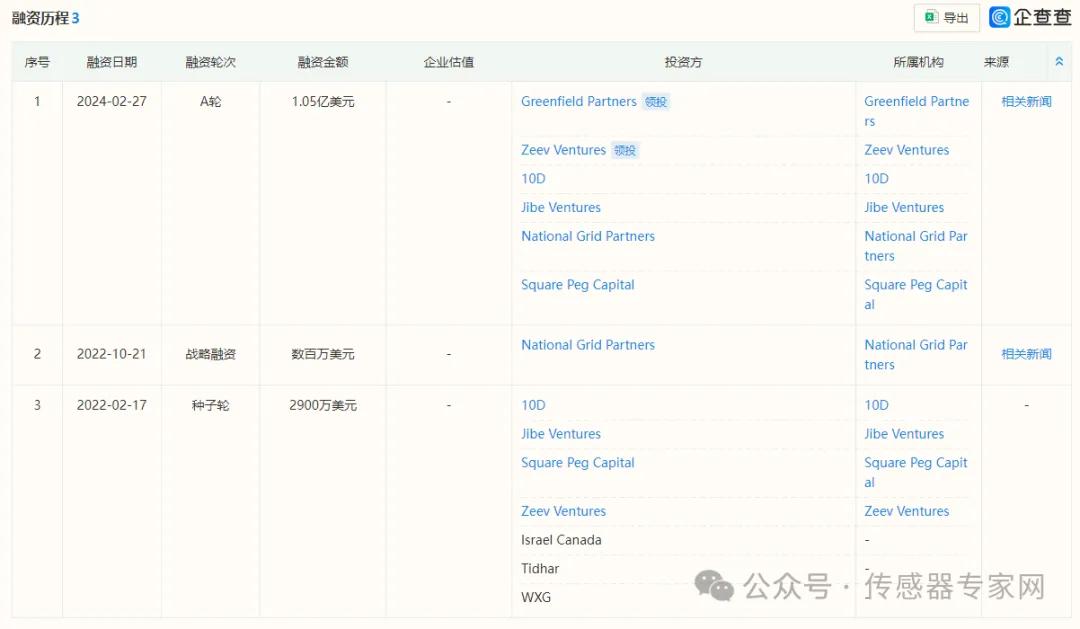This screenshot has width=1080, height=629.
Task: Open Greenfield Partners investor link in A轮
Action: pos(578,102)
